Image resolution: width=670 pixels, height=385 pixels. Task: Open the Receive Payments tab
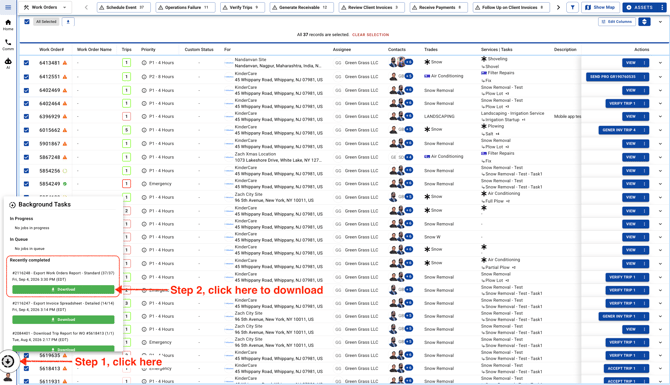(x=438, y=7)
